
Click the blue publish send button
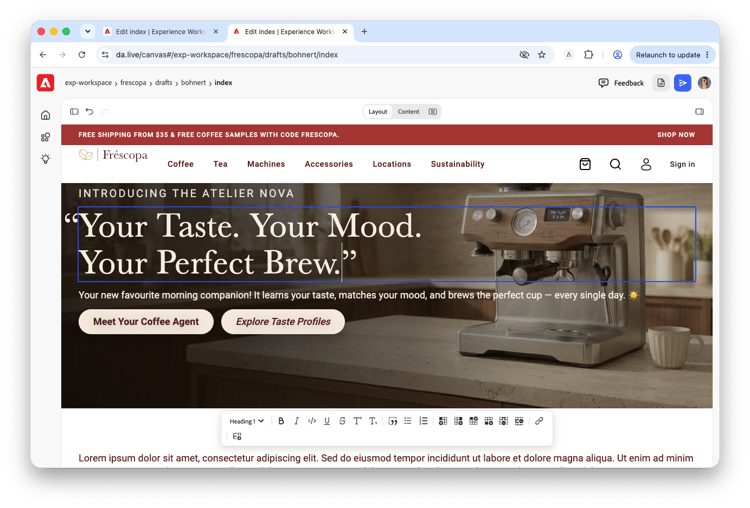[x=683, y=83]
